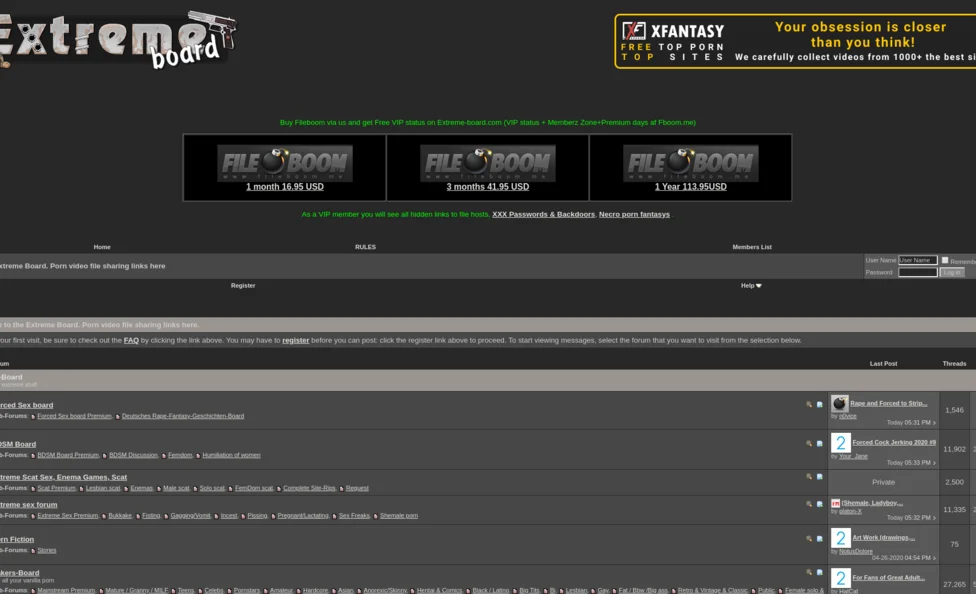
Task: Click feed icon in BDSM Board row
Action: pos(820,443)
